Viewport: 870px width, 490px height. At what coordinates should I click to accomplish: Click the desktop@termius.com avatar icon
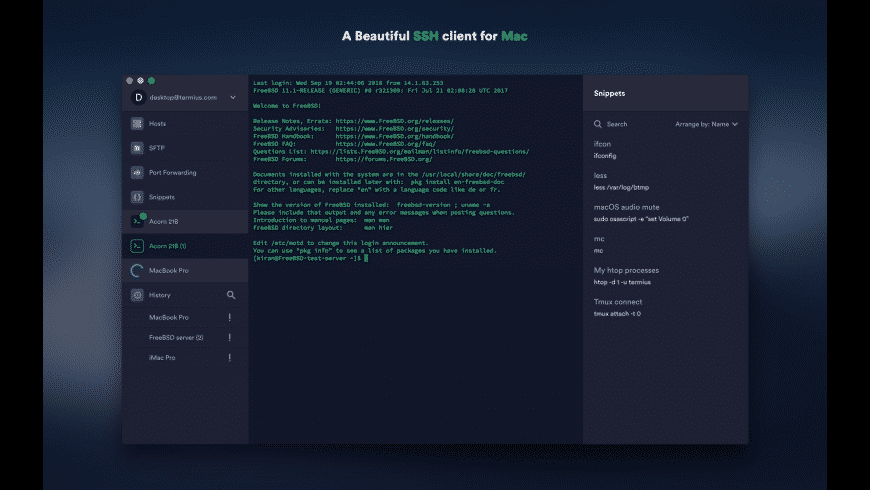click(x=138, y=98)
